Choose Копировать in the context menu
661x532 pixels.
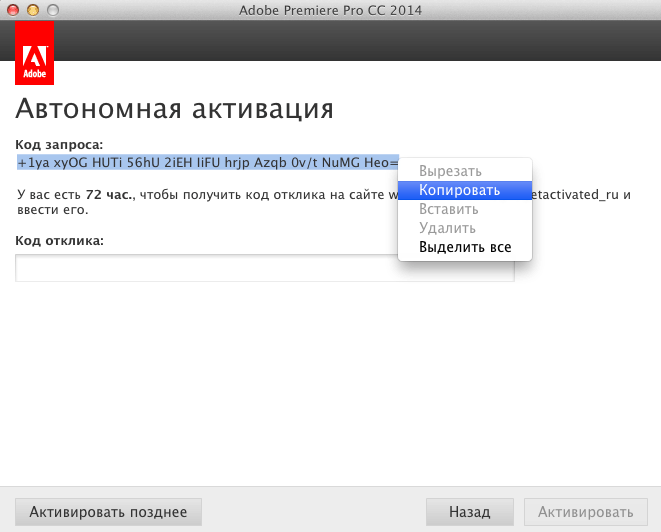pos(465,190)
